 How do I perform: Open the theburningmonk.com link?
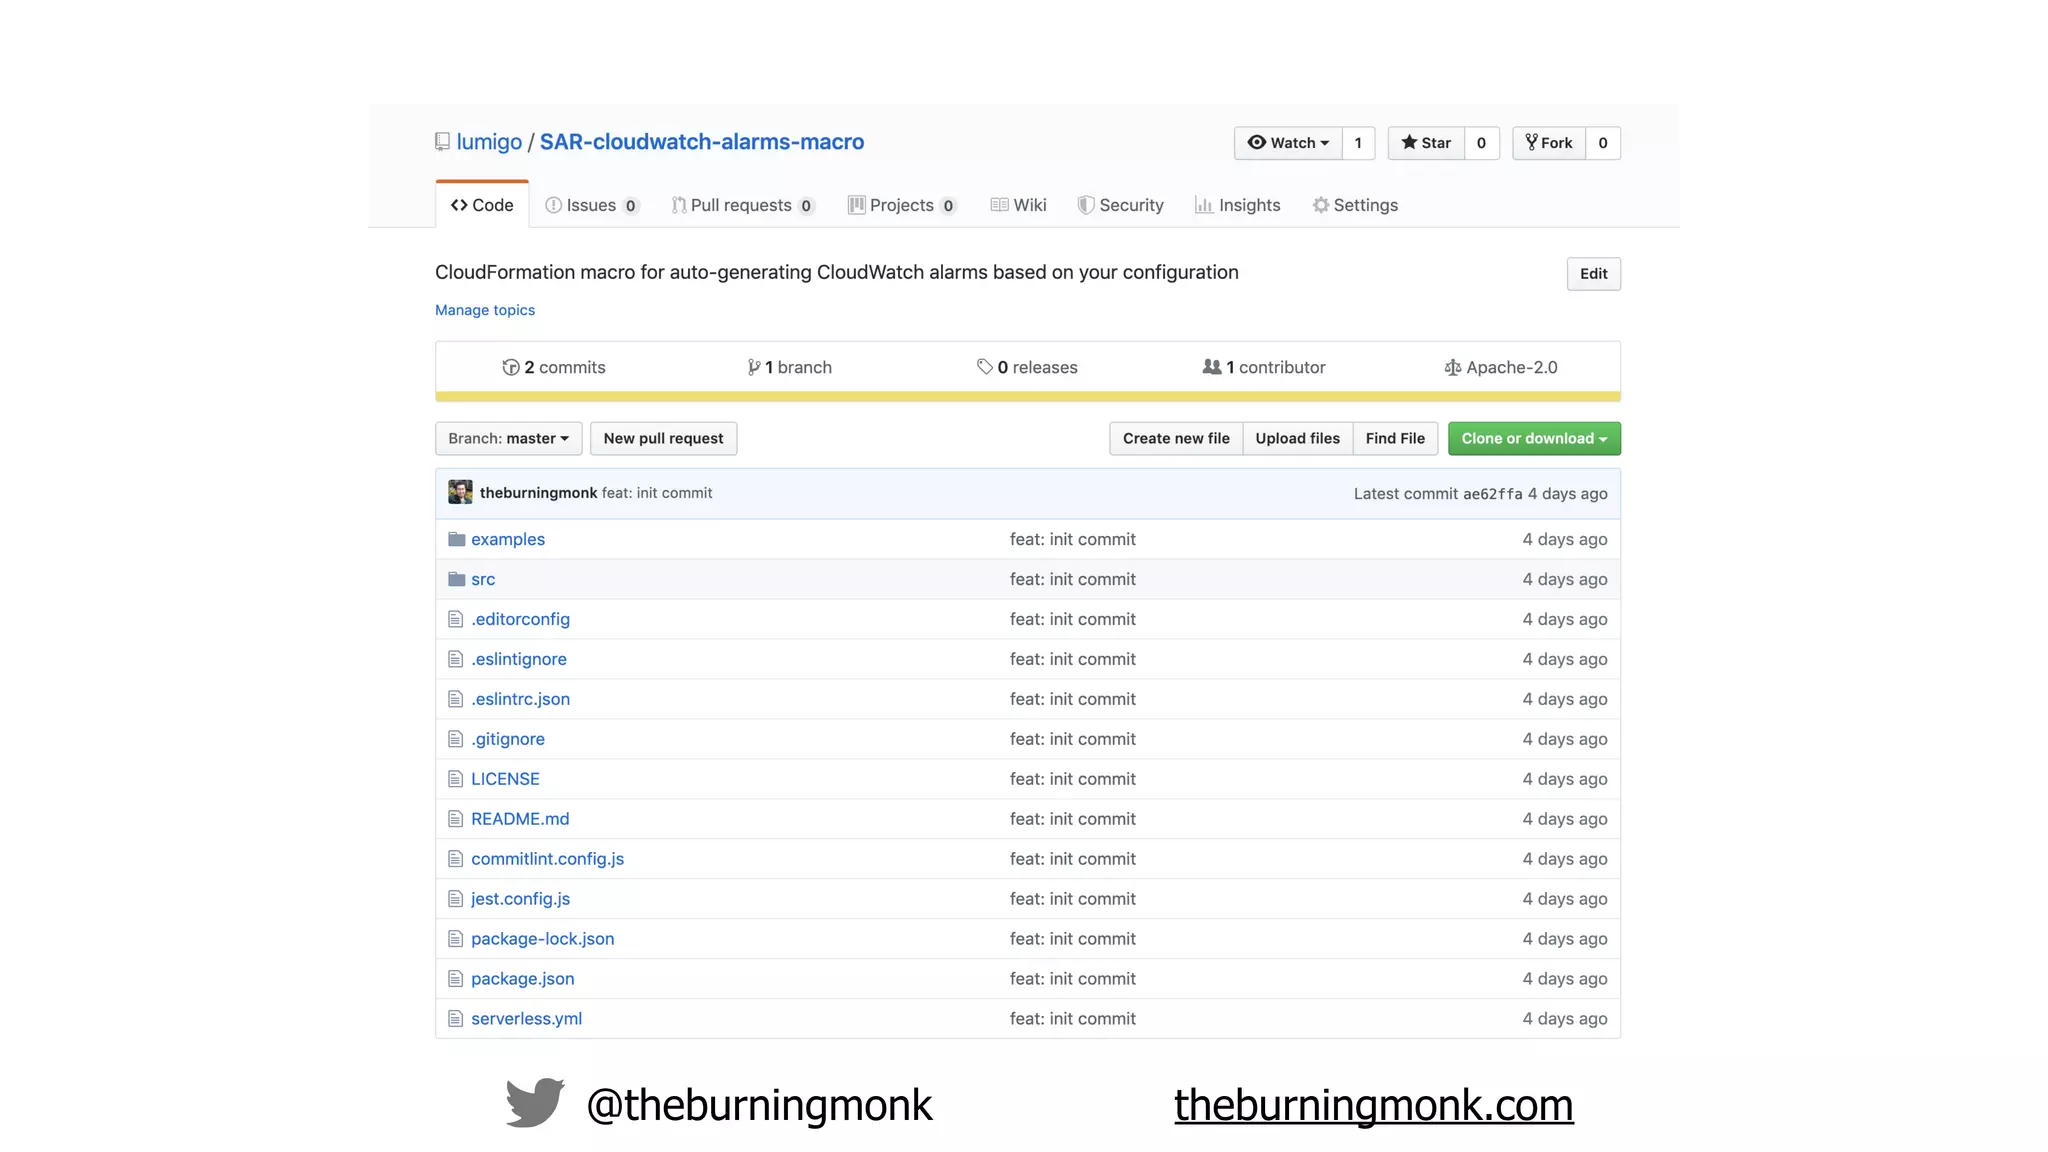(x=1373, y=1105)
